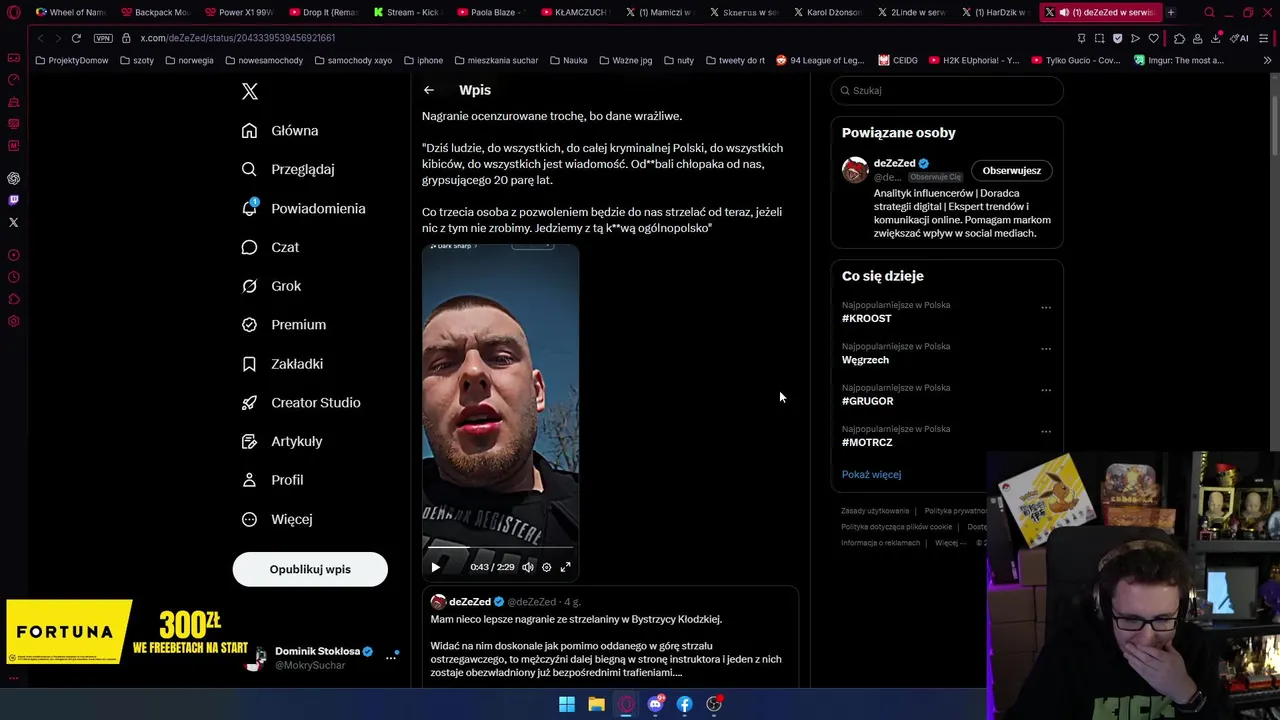Switch to Paola Blaze tab
The image size is (1280, 720).
click(x=491, y=12)
